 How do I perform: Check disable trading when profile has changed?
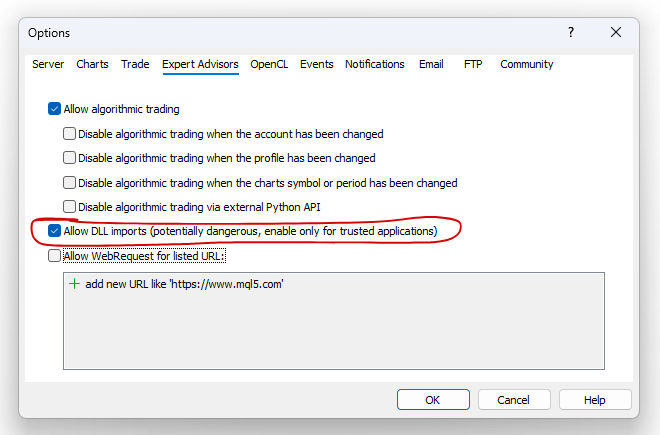pyautogui.click(x=70, y=158)
